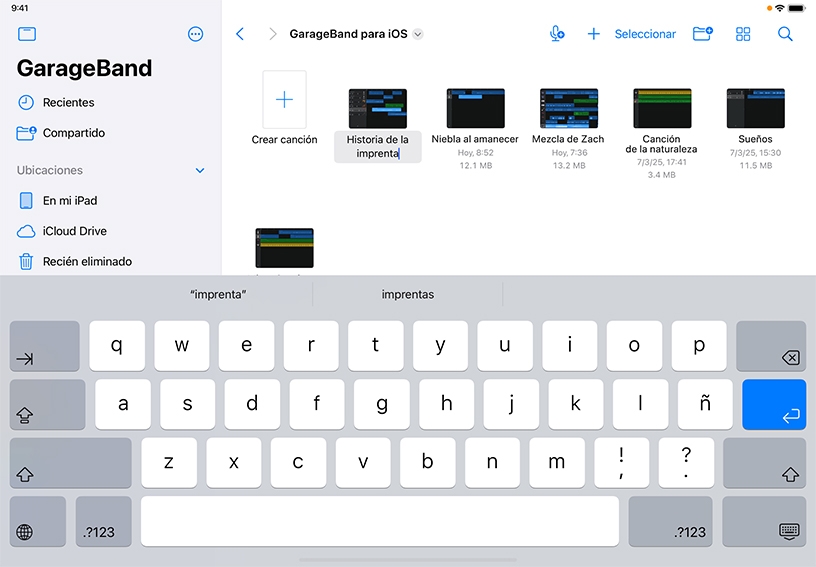Hide keyboard with the keyboard icon key
The height and width of the screenshot is (567, 816).
pos(764,521)
